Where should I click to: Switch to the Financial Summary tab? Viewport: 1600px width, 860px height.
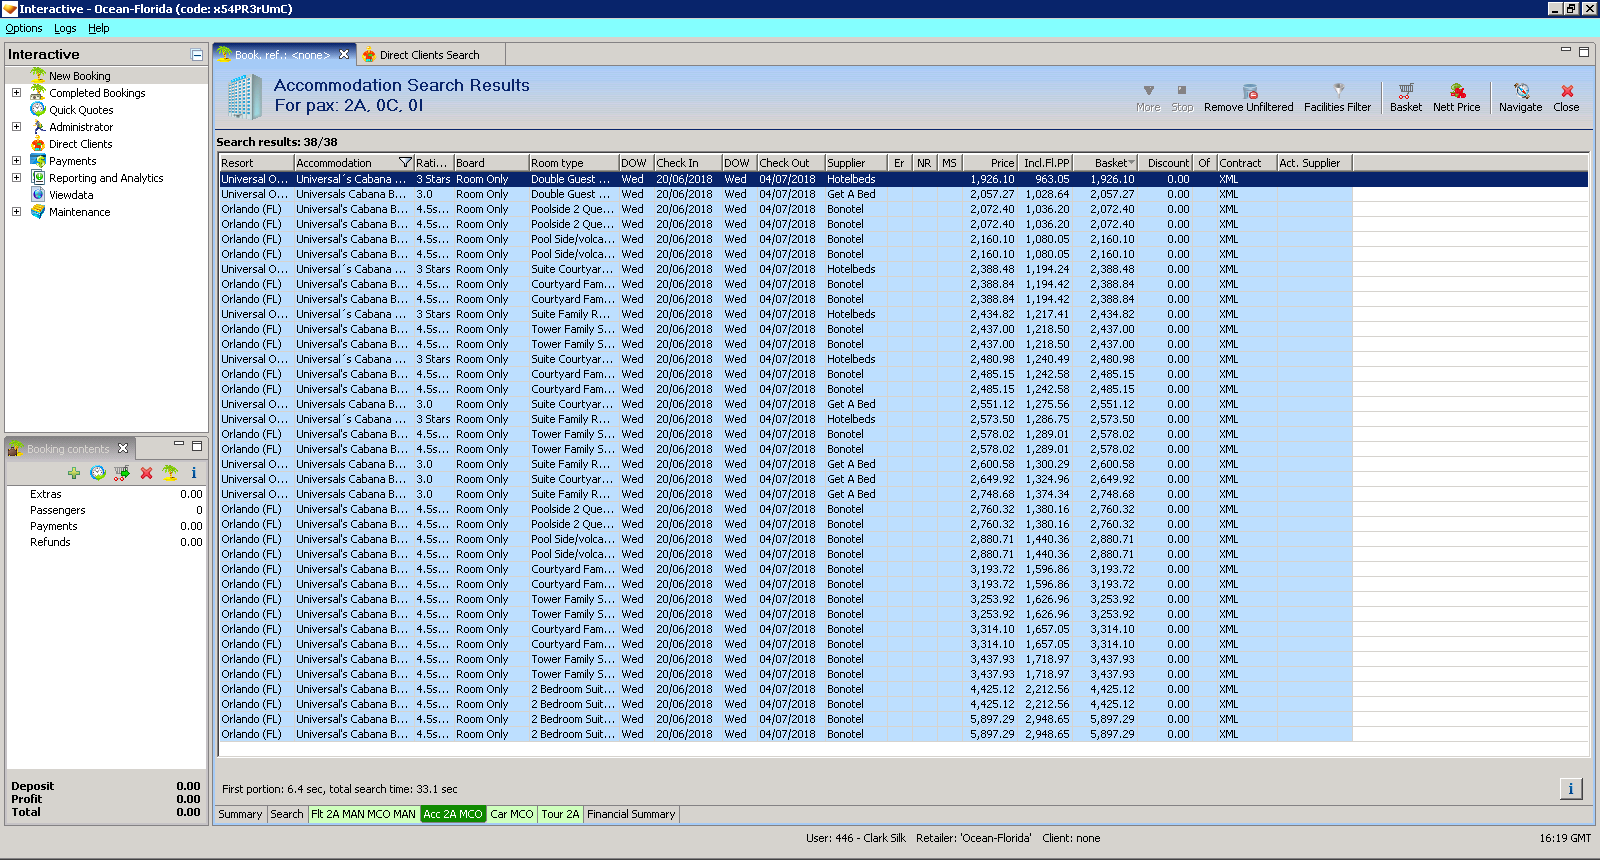(x=631, y=814)
